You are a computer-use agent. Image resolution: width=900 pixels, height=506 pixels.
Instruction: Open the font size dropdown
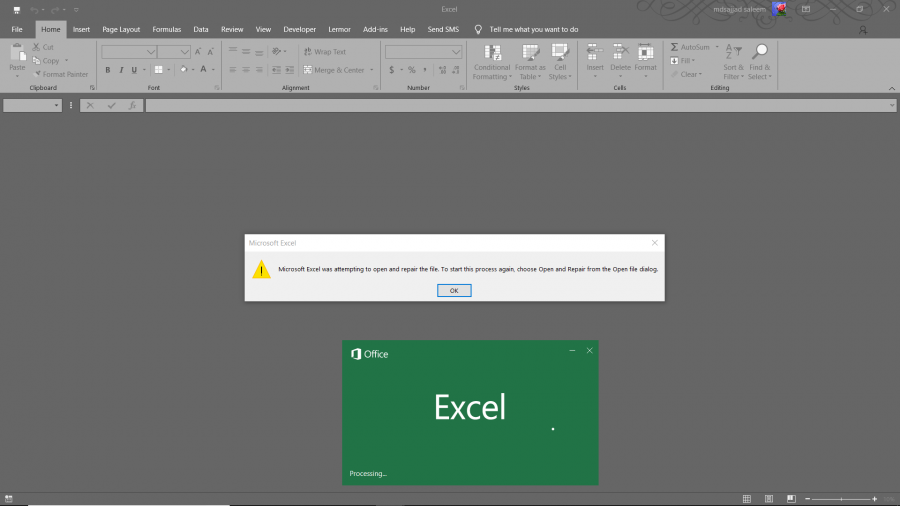pos(184,52)
